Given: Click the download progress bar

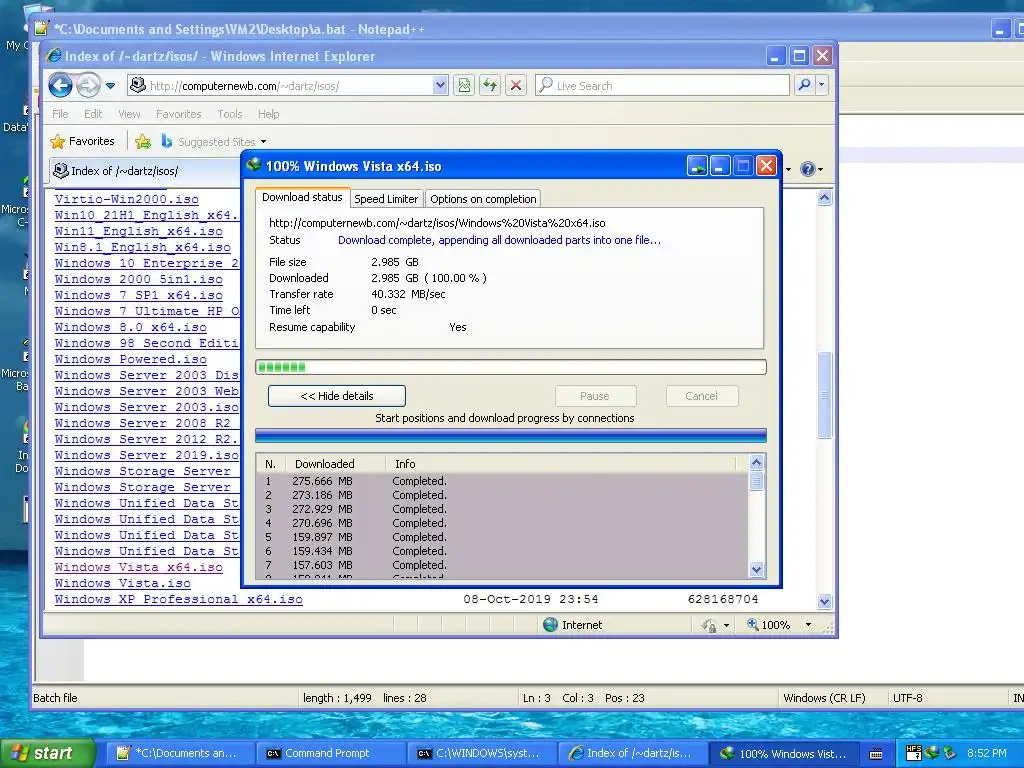Looking at the screenshot, I should [x=511, y=367].
